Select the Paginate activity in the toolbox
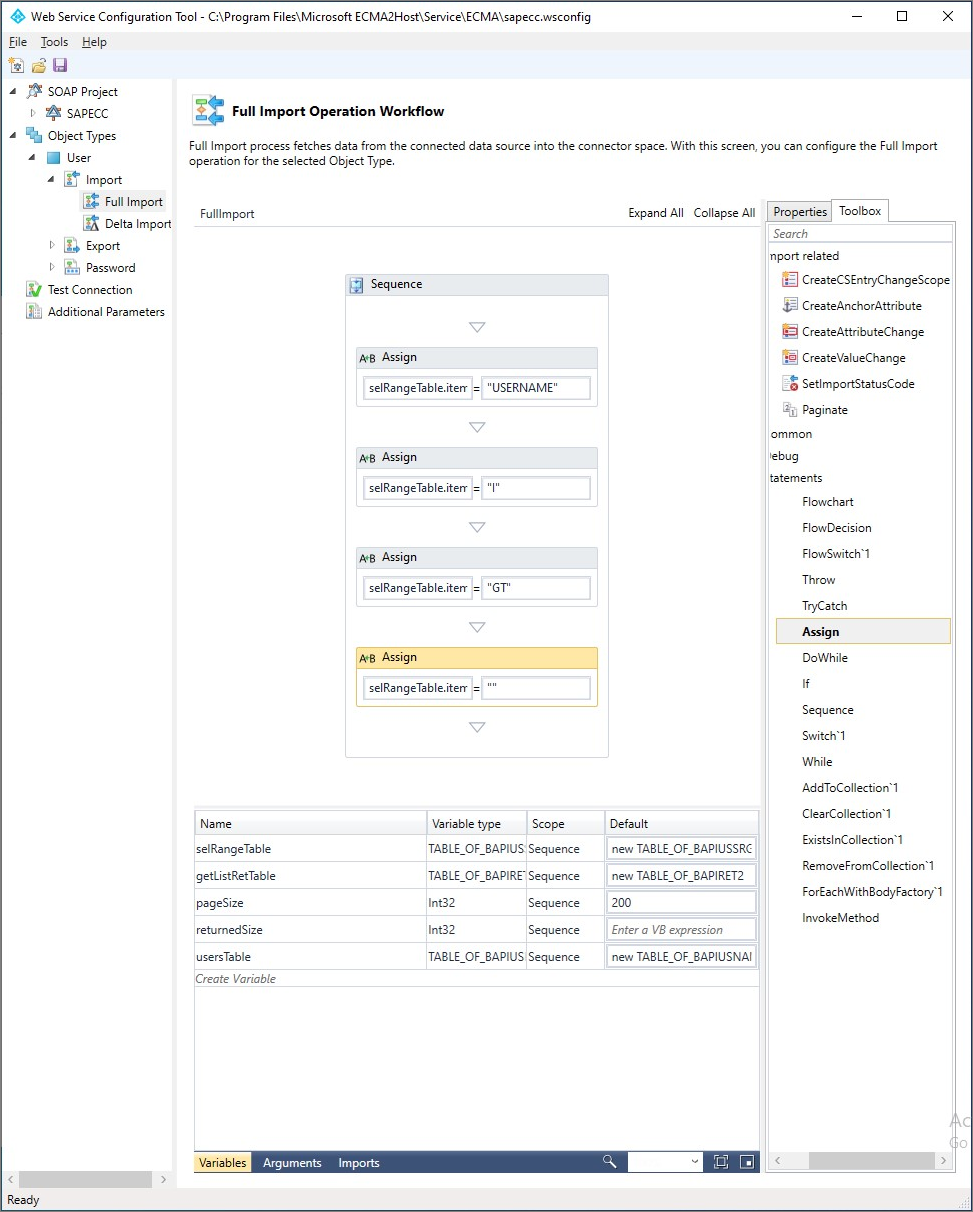Screen dimensions: 973x1212 point(824,410)
